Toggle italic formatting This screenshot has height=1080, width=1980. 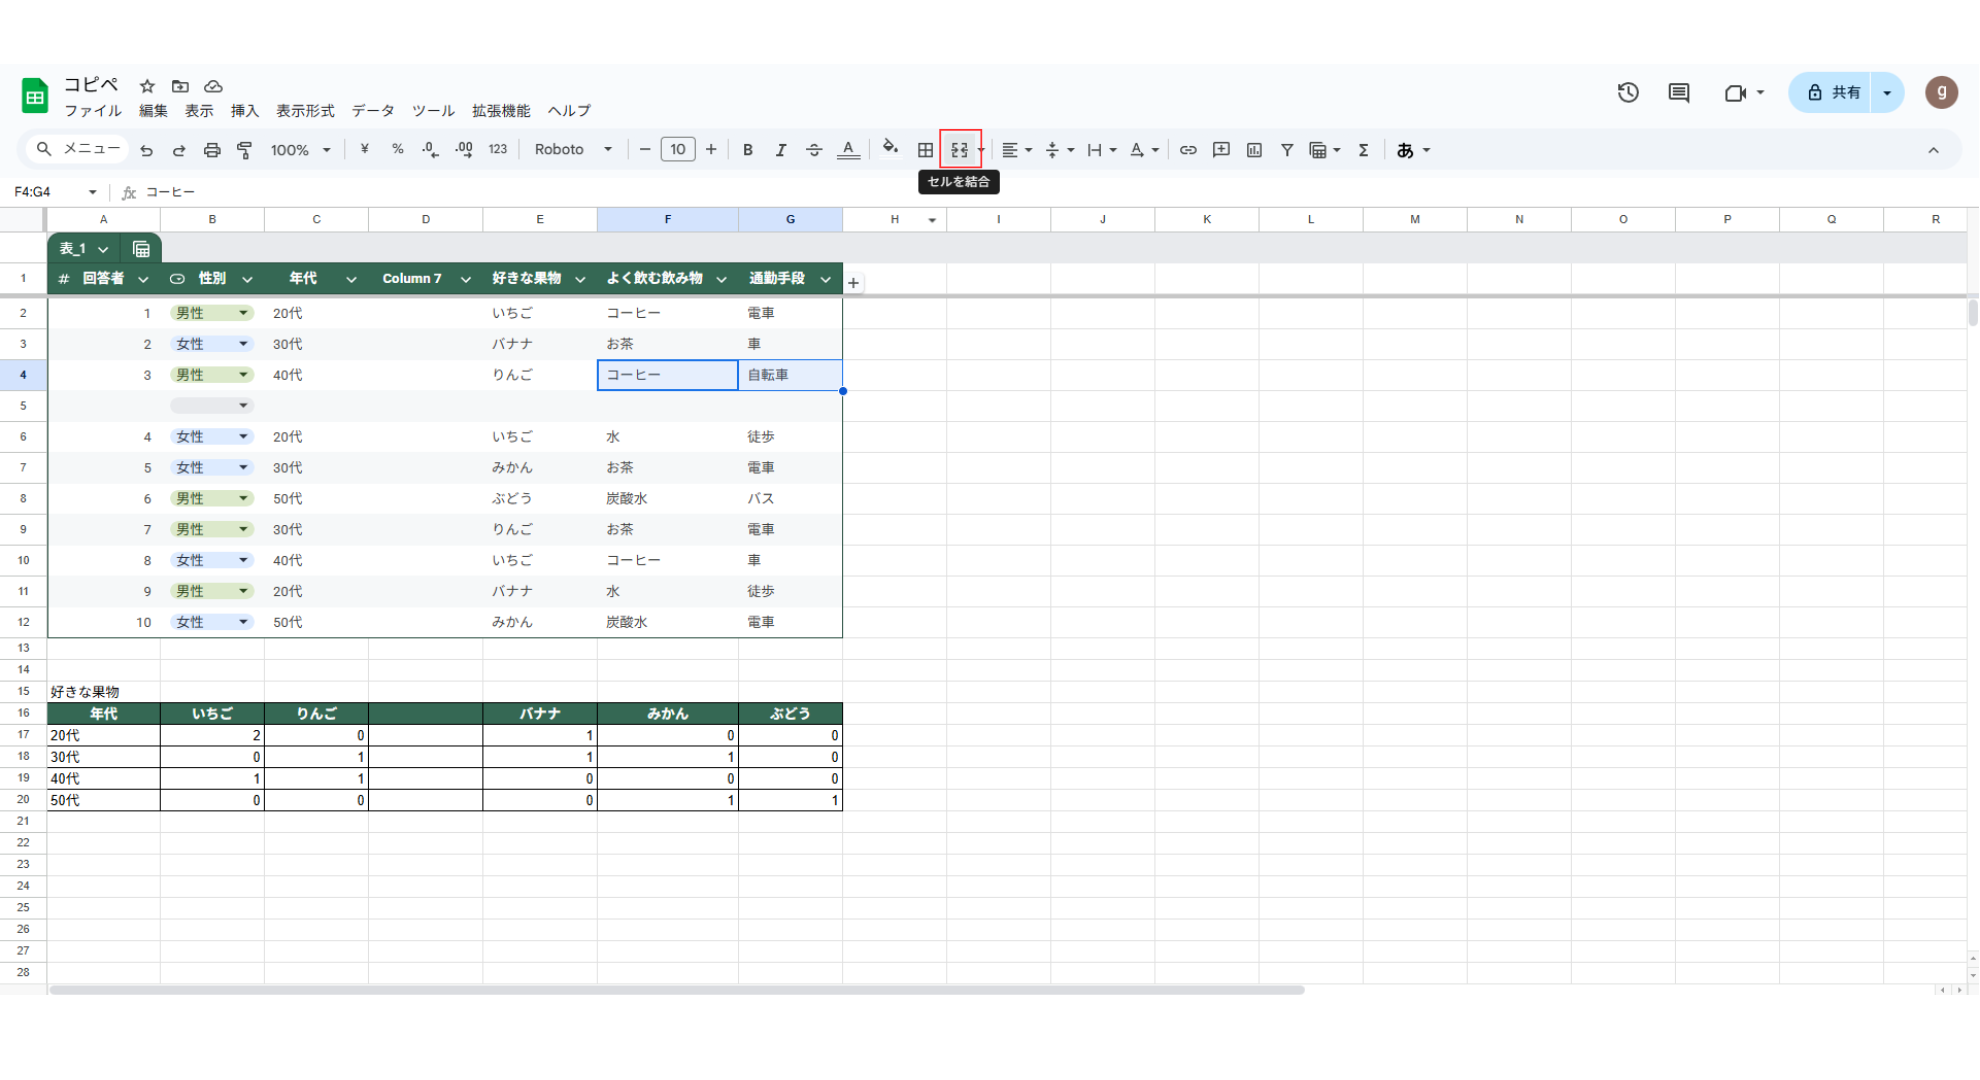click(x=780, y=150)
